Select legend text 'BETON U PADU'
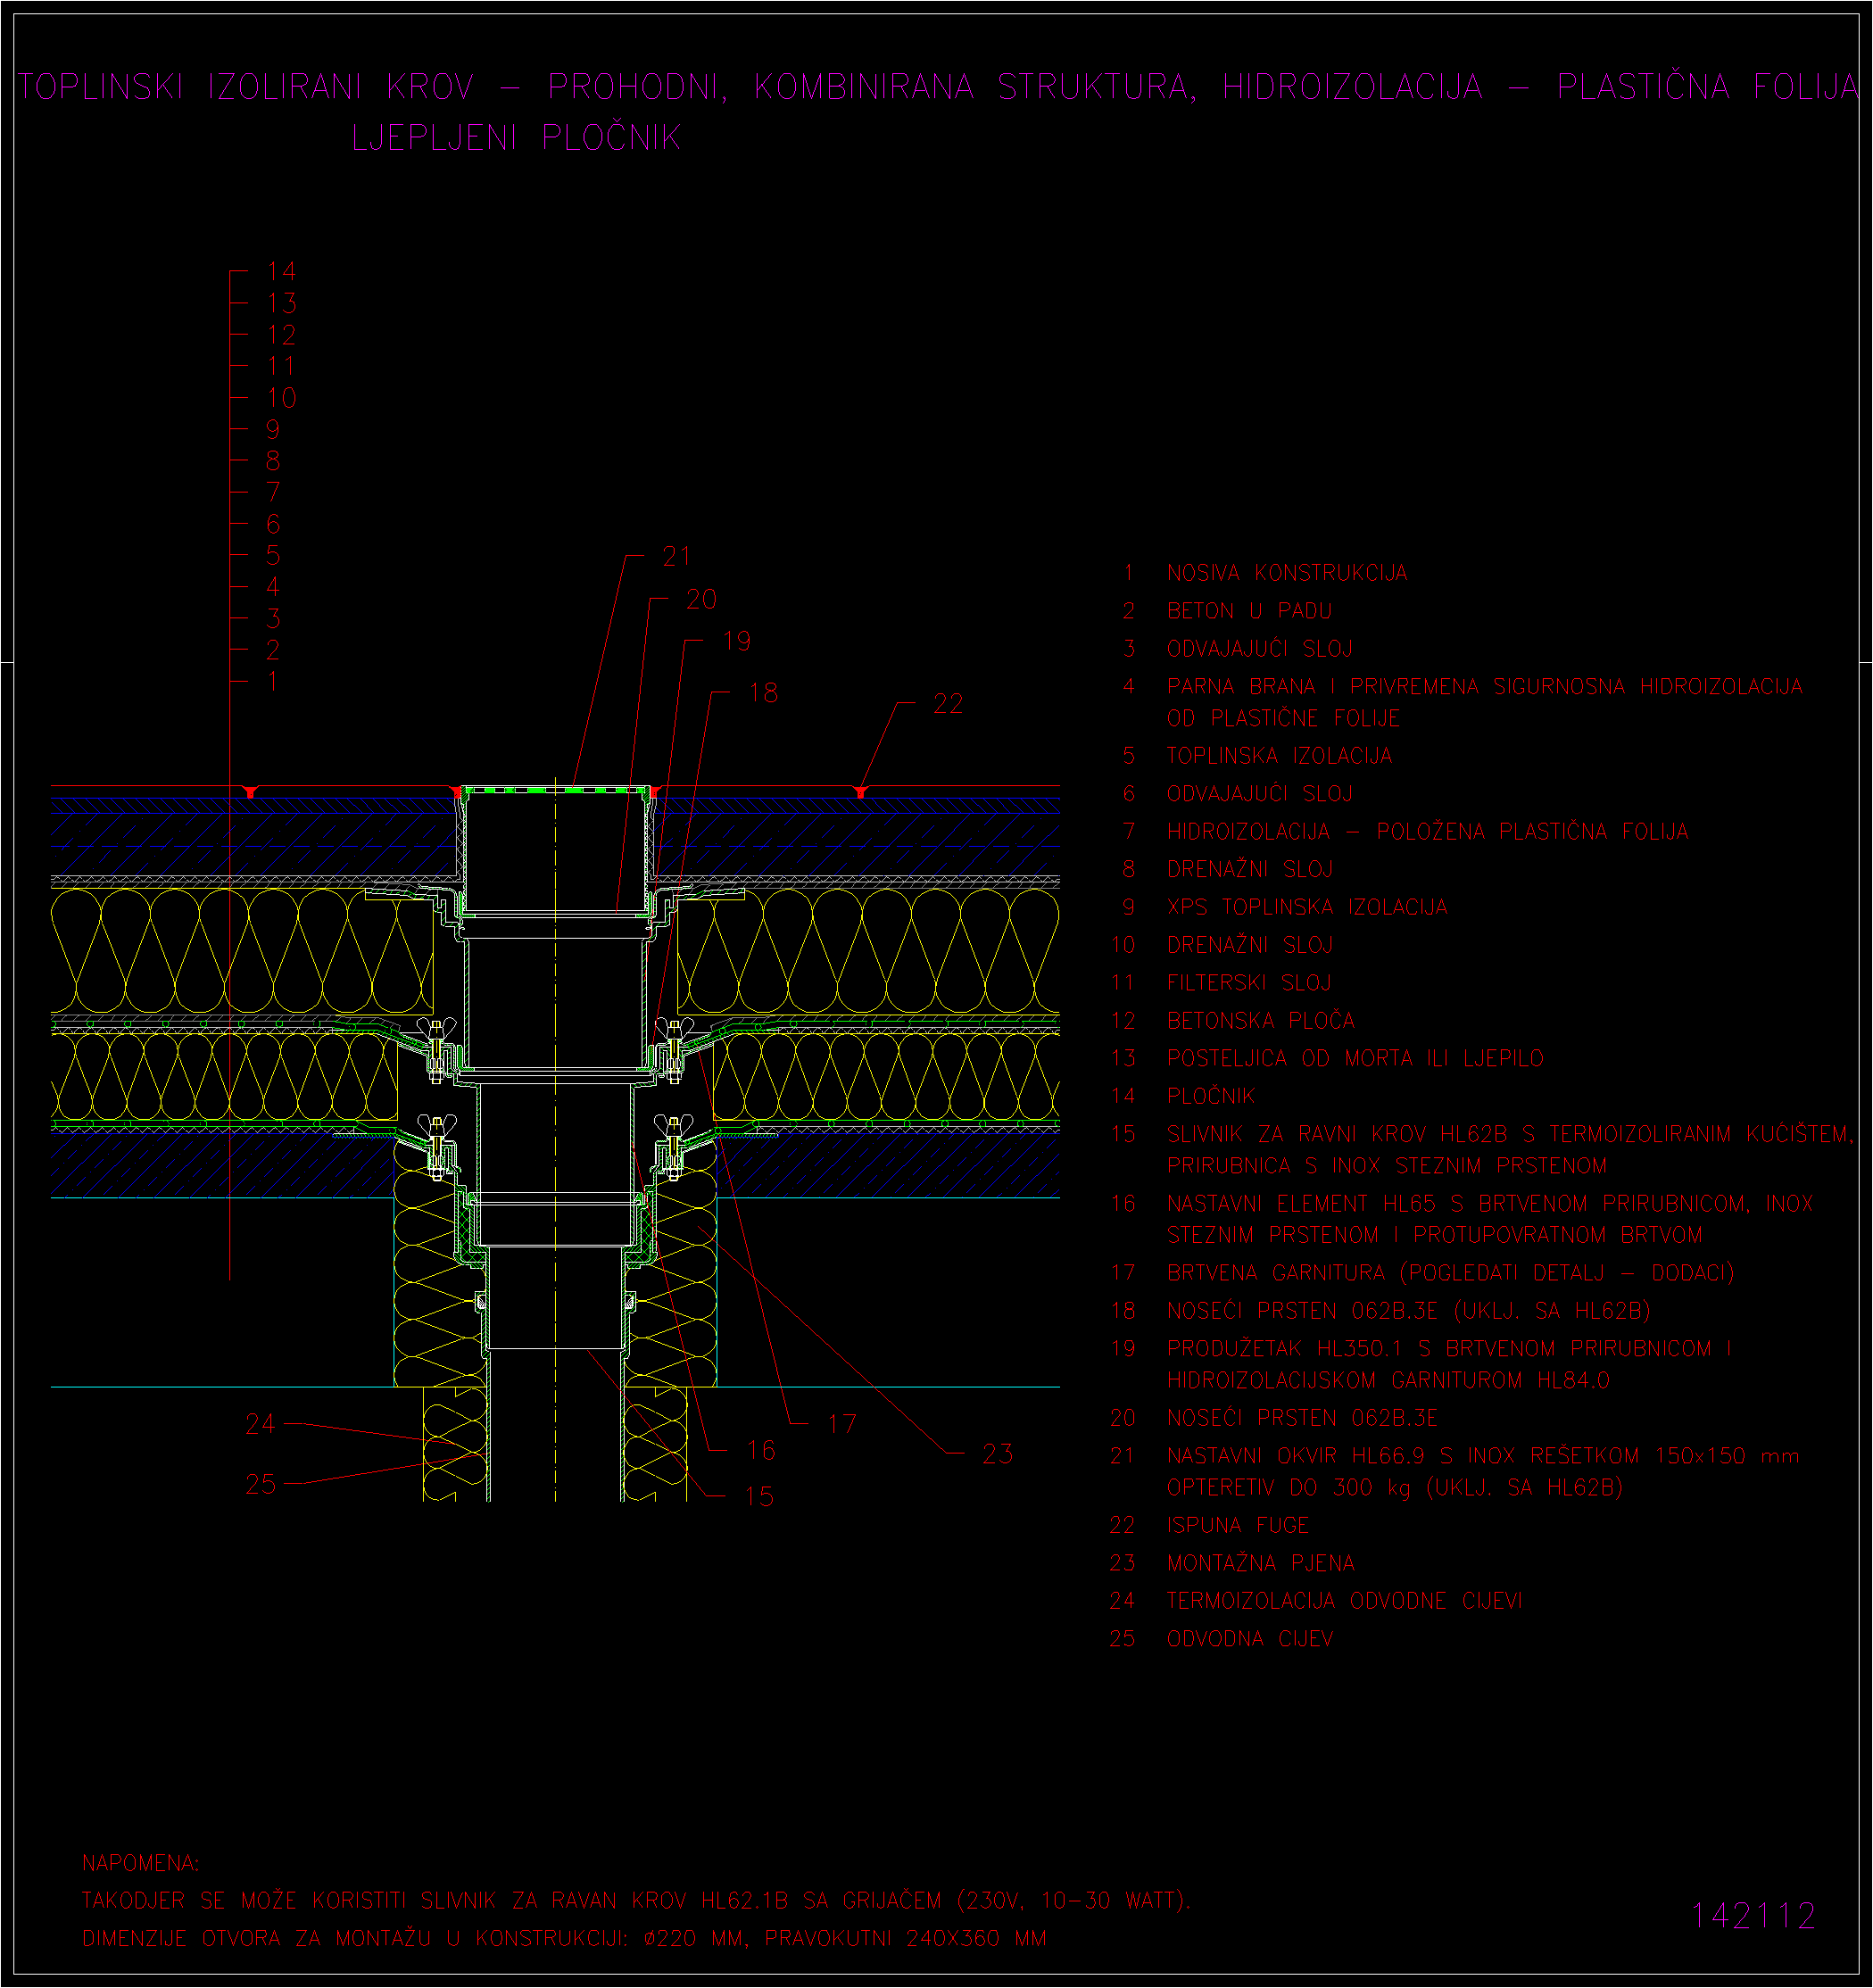This screenshot has height=1988, width=1873. coord(1249,610)
